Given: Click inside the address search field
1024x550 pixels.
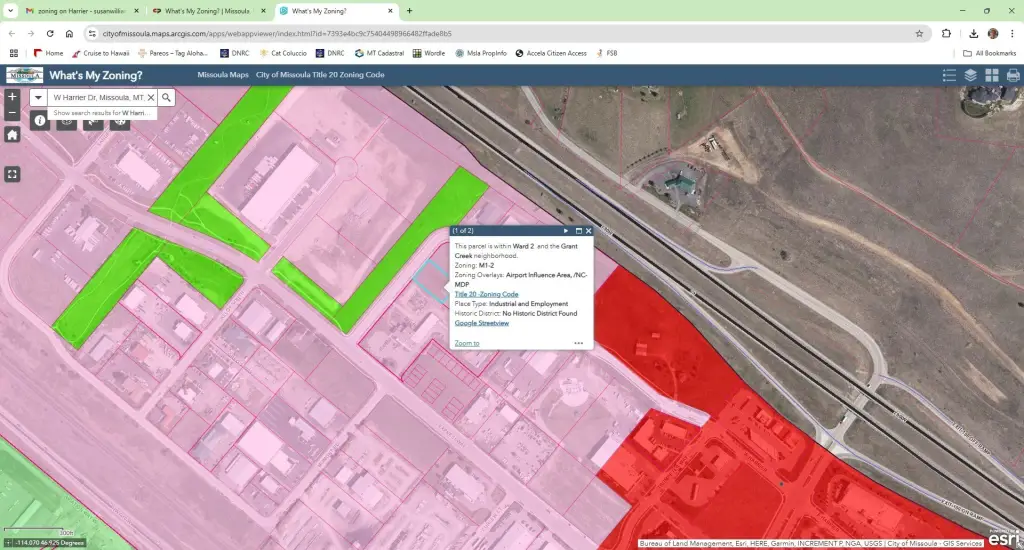Looking at the screenshot, I should tap(97, 98).
